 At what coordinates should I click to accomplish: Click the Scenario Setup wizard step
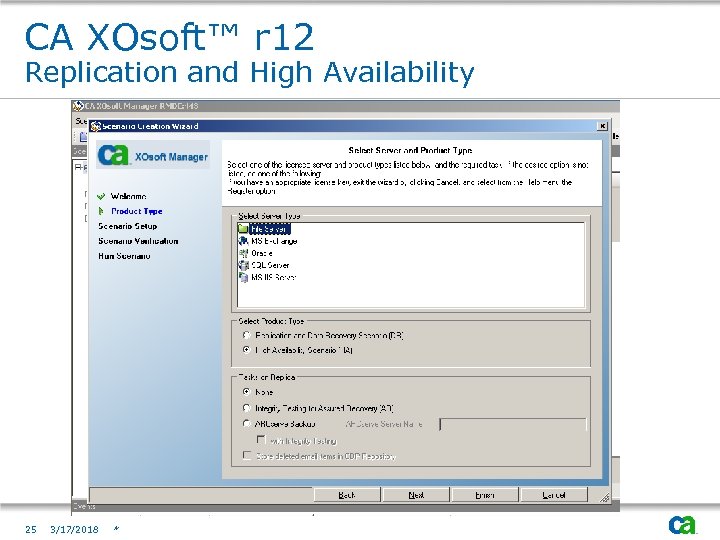pos(128,226)
